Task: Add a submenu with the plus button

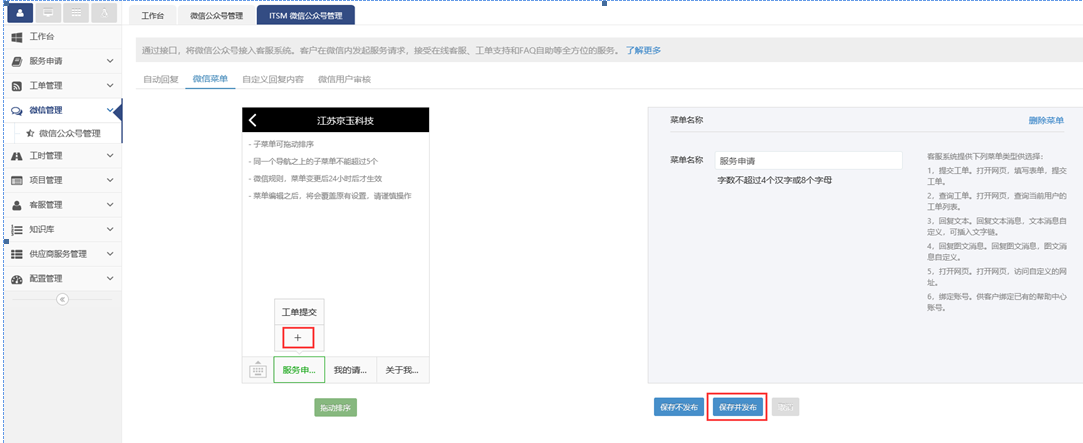Action: pyautogui.click(x=297, y=338)
